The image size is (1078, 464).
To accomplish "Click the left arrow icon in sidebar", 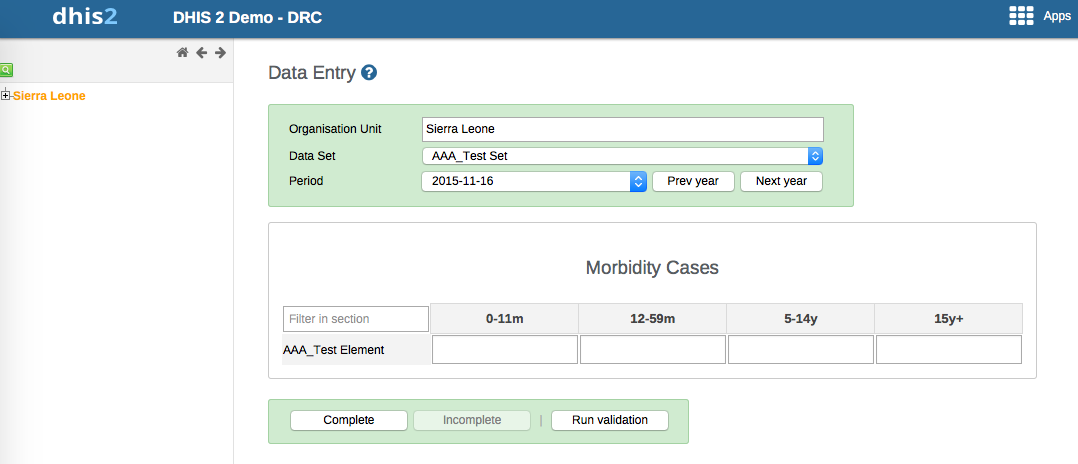I will point(201,53).
